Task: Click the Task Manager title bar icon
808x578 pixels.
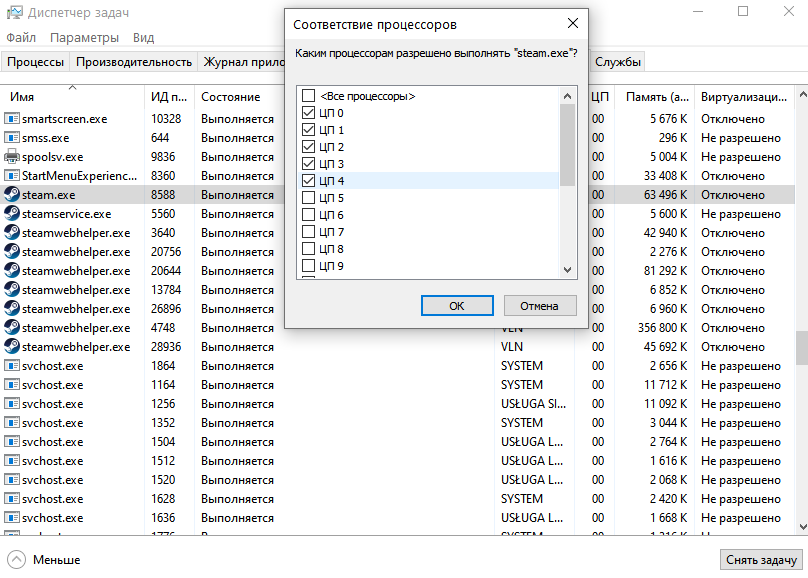Action: click(x=14, y=13)
